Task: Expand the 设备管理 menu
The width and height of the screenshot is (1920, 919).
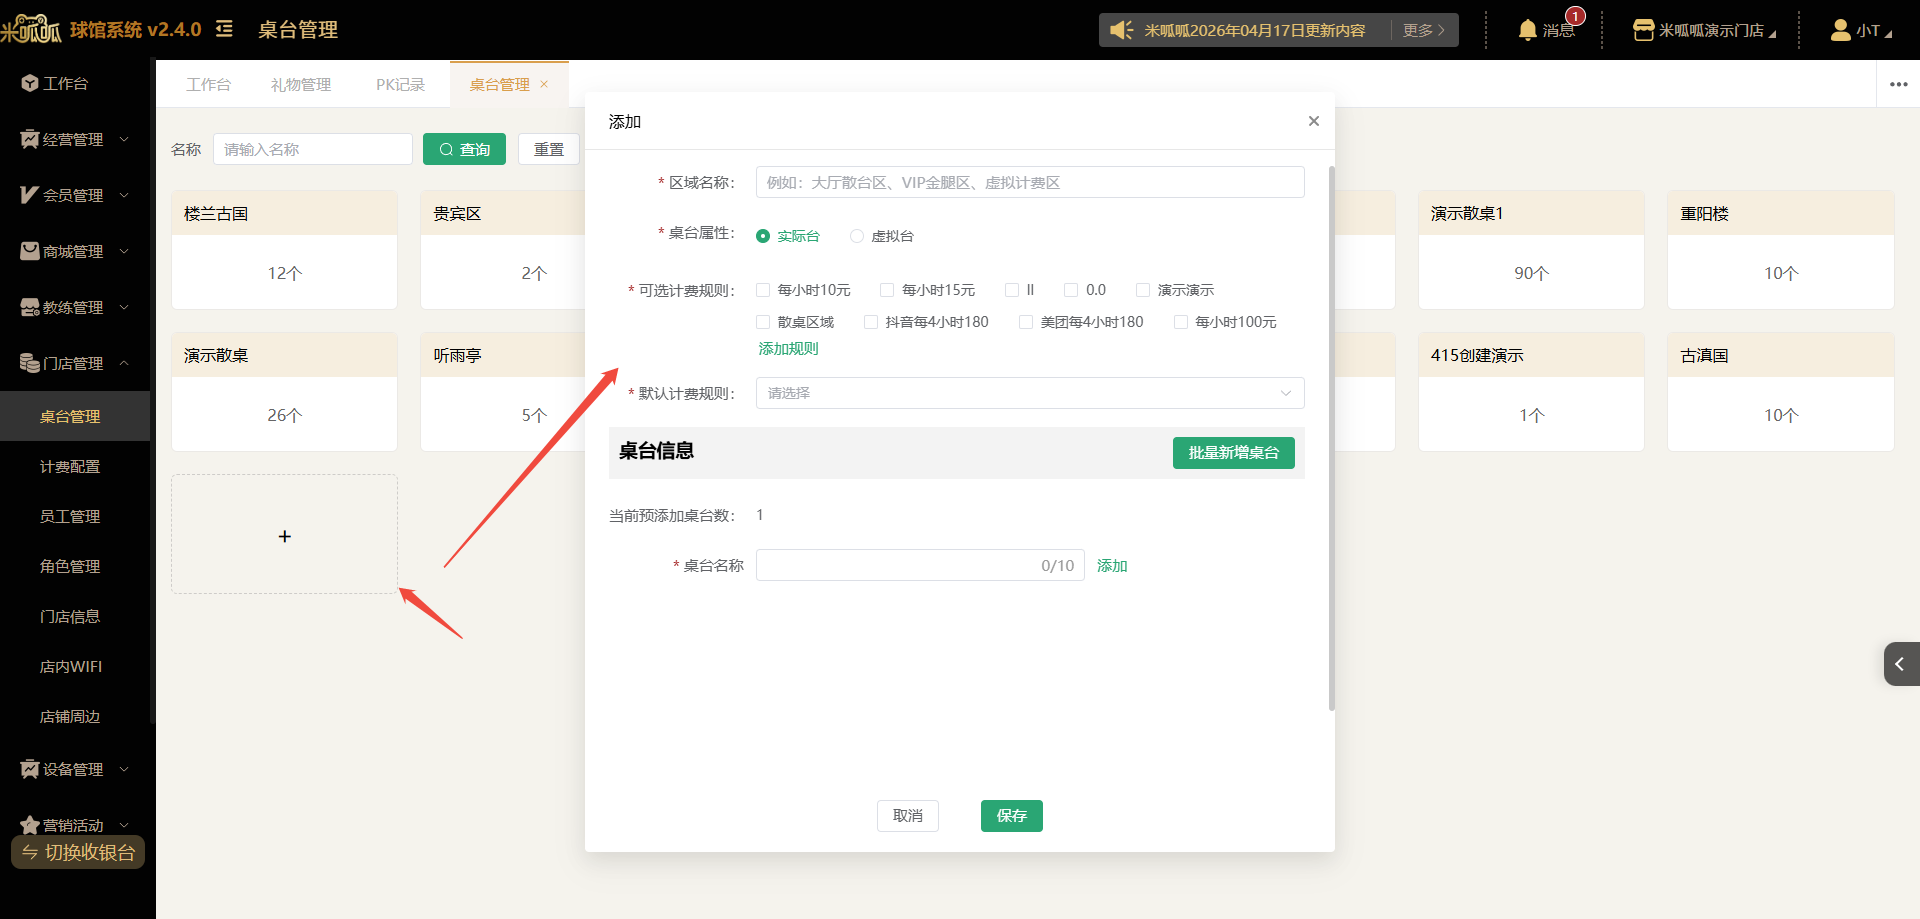Action: click(124, 769)
